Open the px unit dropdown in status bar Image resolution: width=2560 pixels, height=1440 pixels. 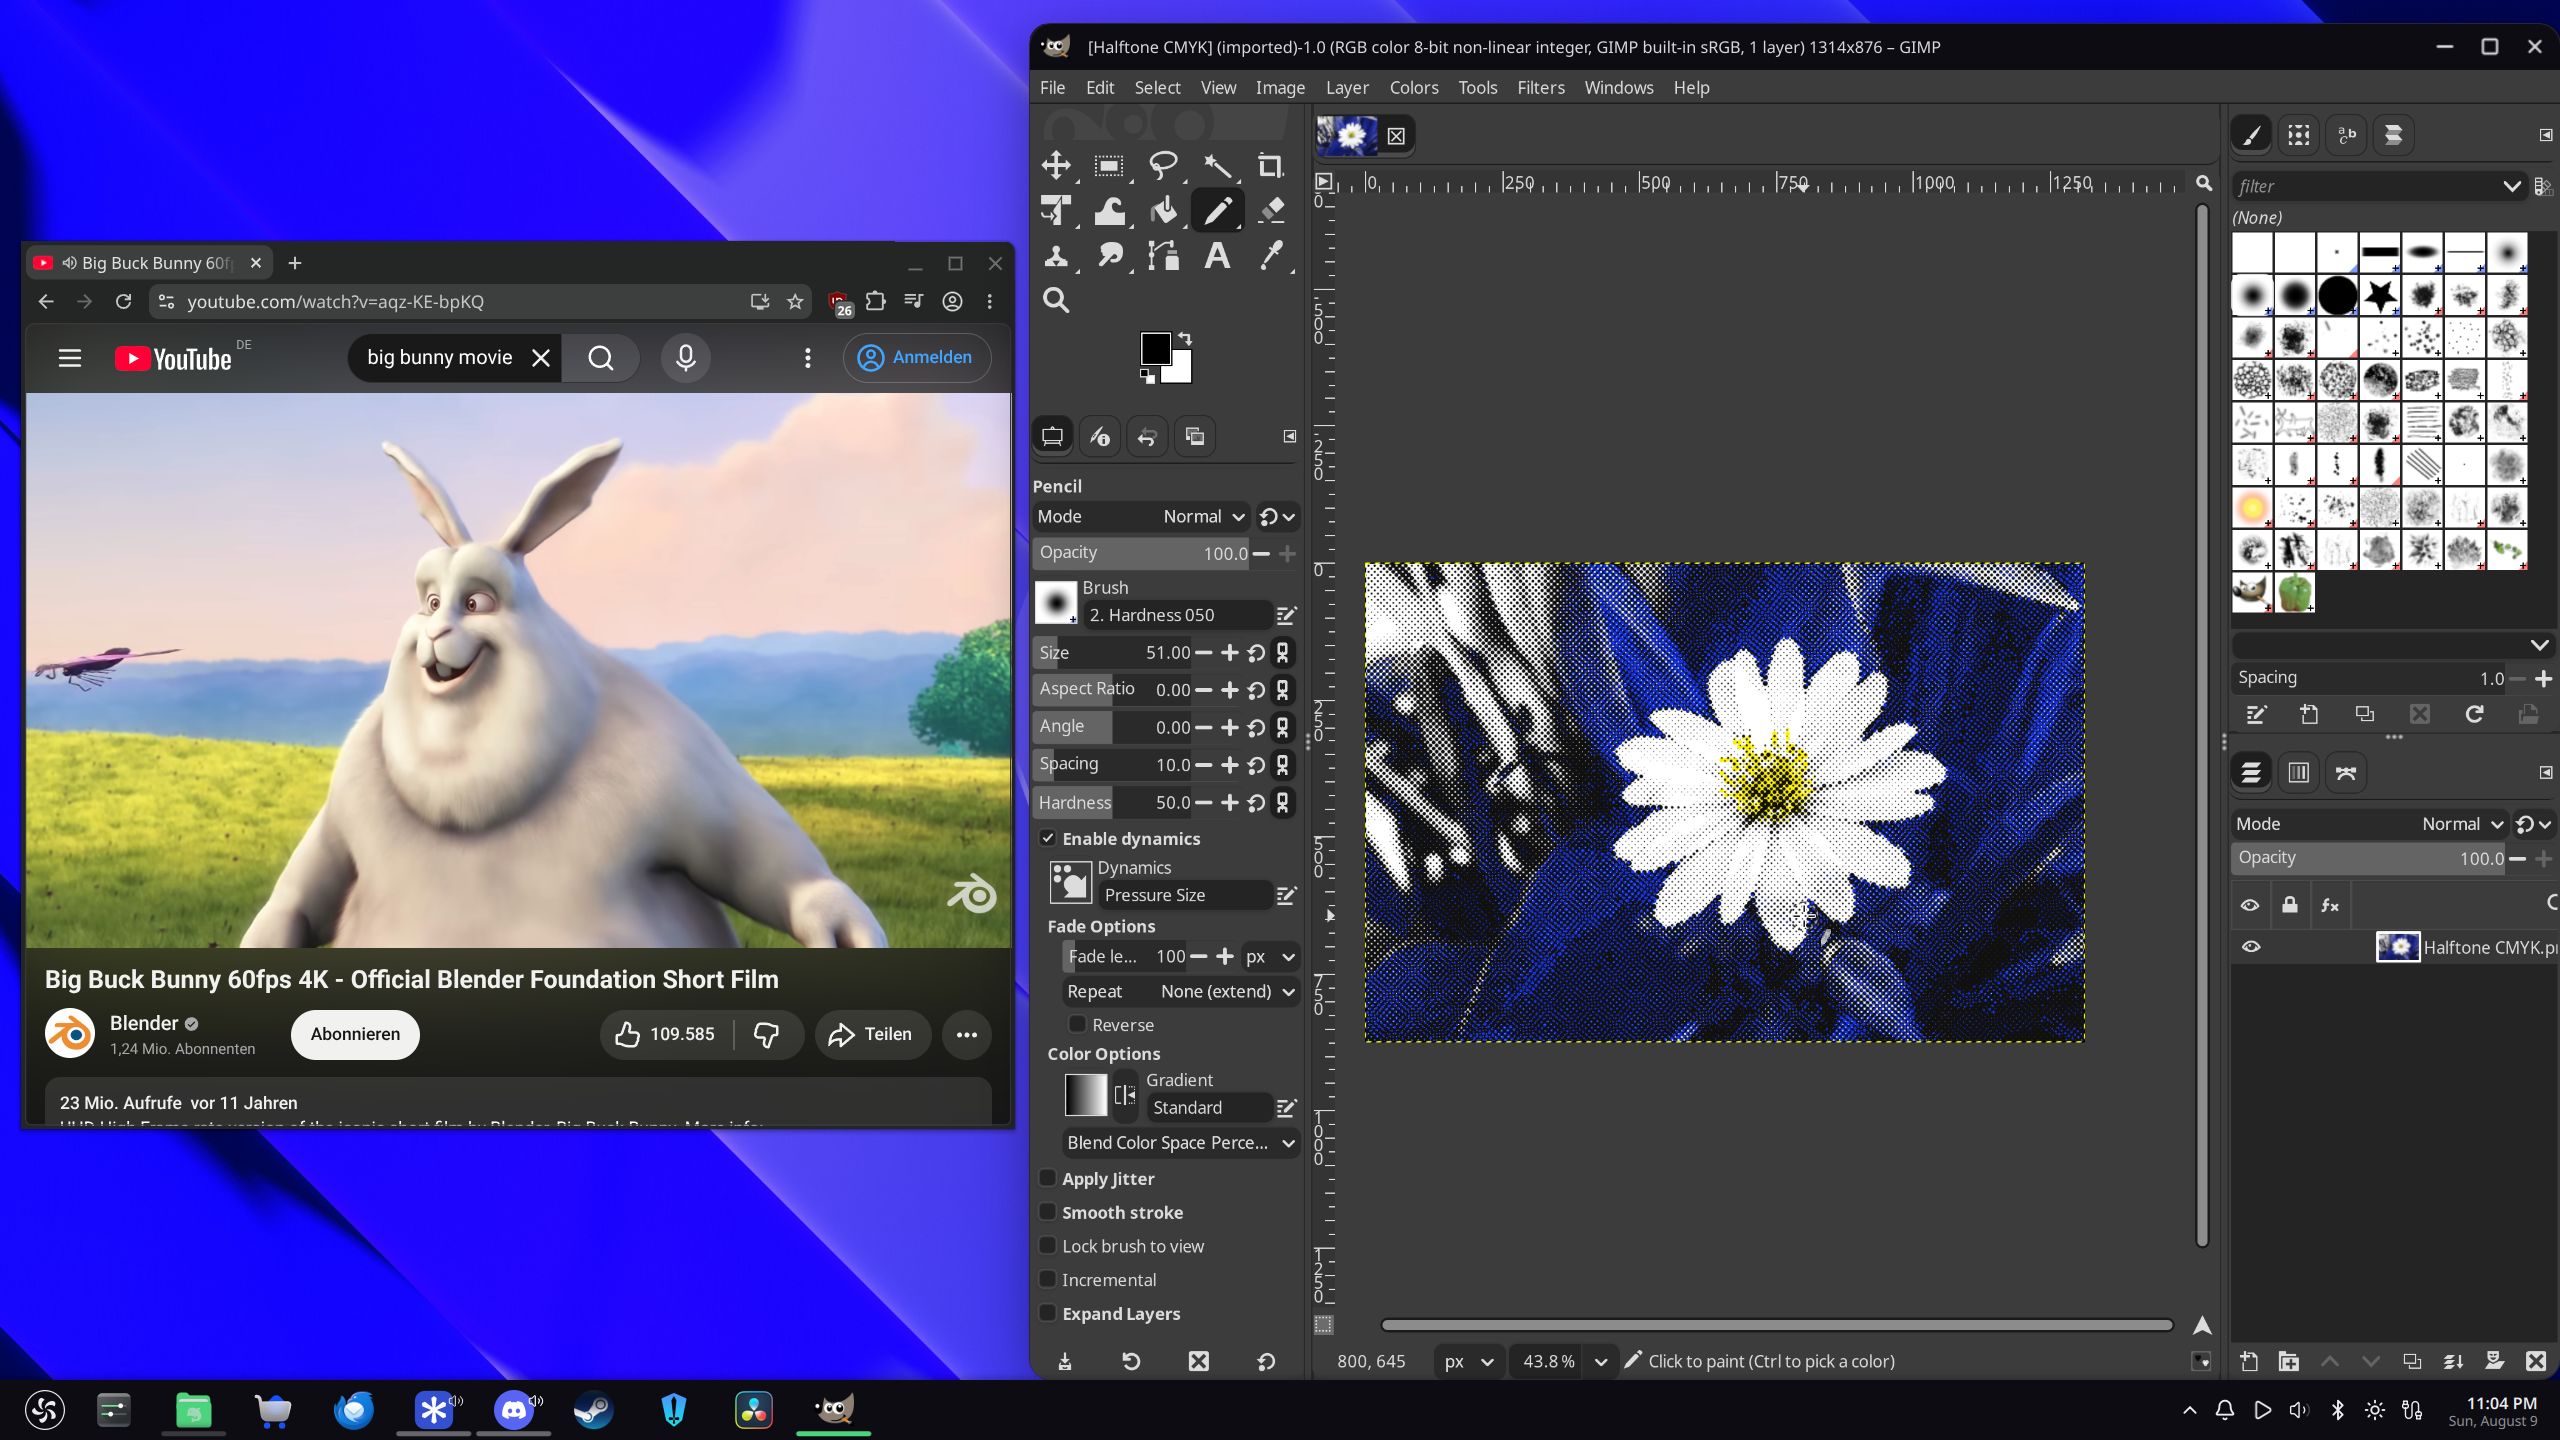pos(1468,1361)
